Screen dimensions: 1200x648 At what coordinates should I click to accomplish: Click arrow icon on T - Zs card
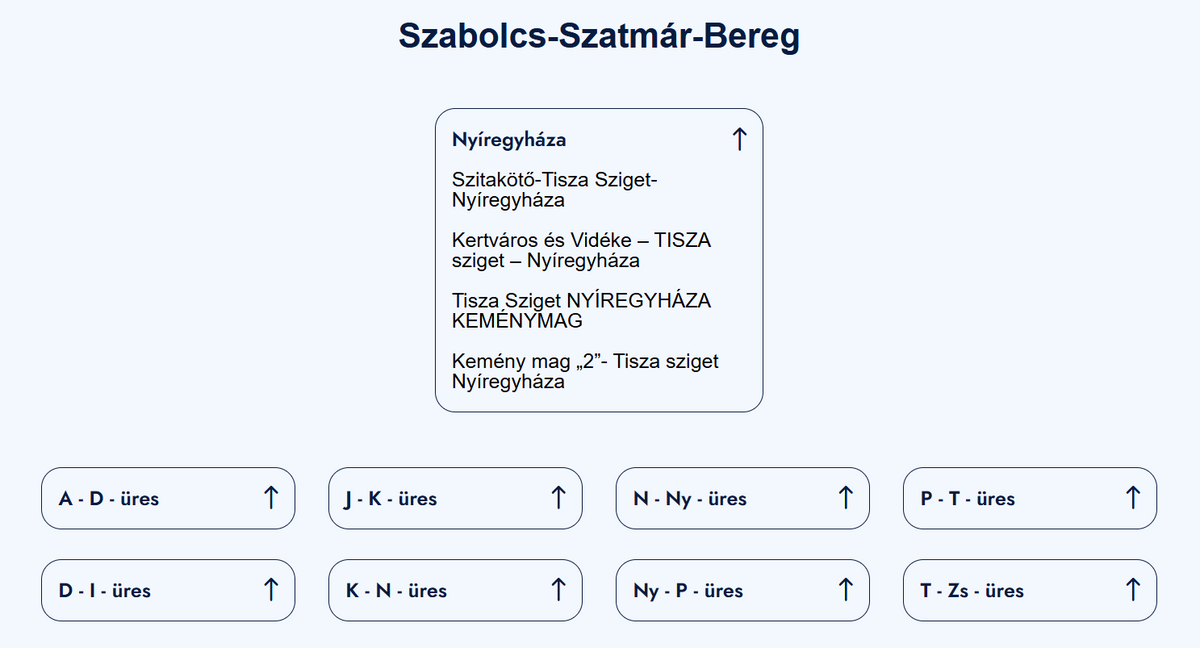point(1133,589)
